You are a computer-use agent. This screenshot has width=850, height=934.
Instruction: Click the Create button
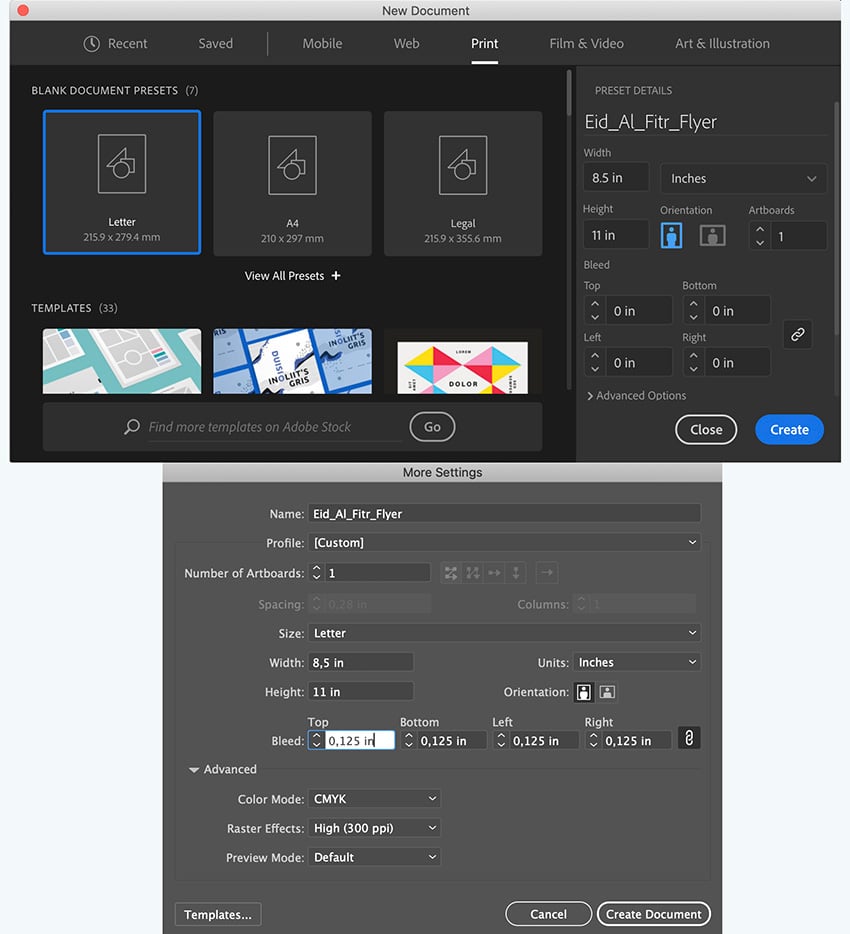[x=789, y=429]
